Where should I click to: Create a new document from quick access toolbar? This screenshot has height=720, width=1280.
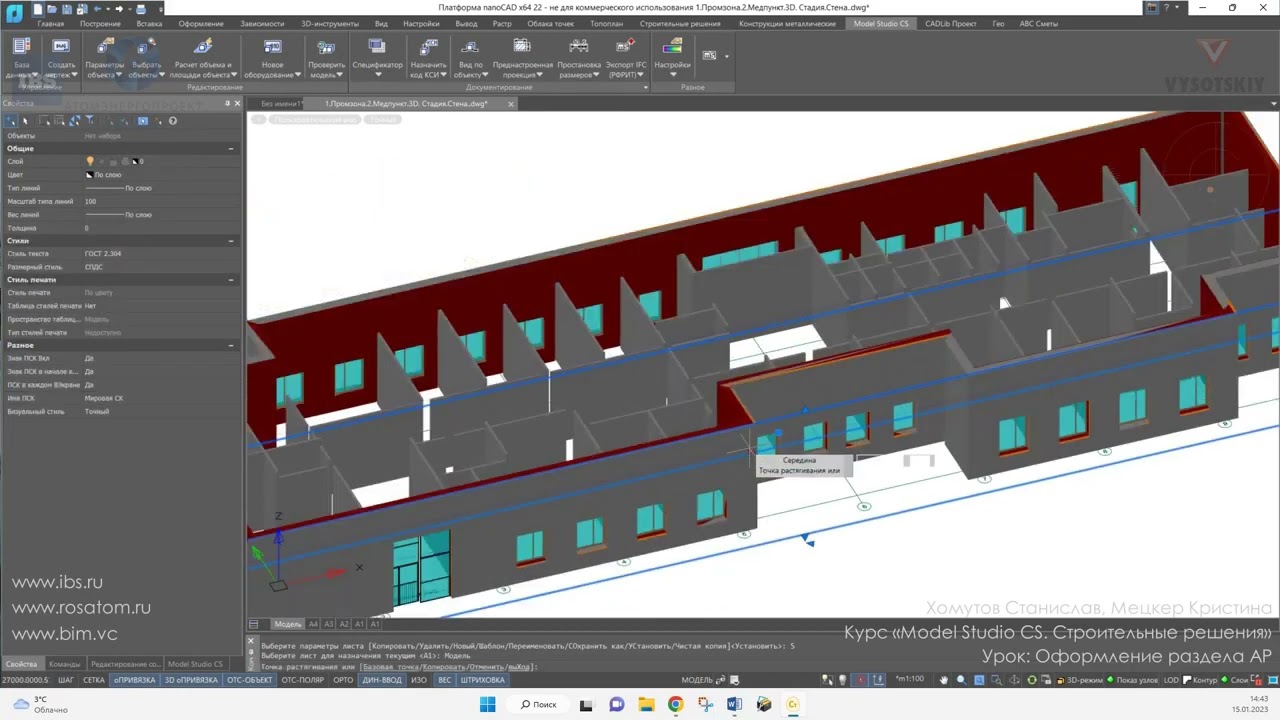(38, 9)
